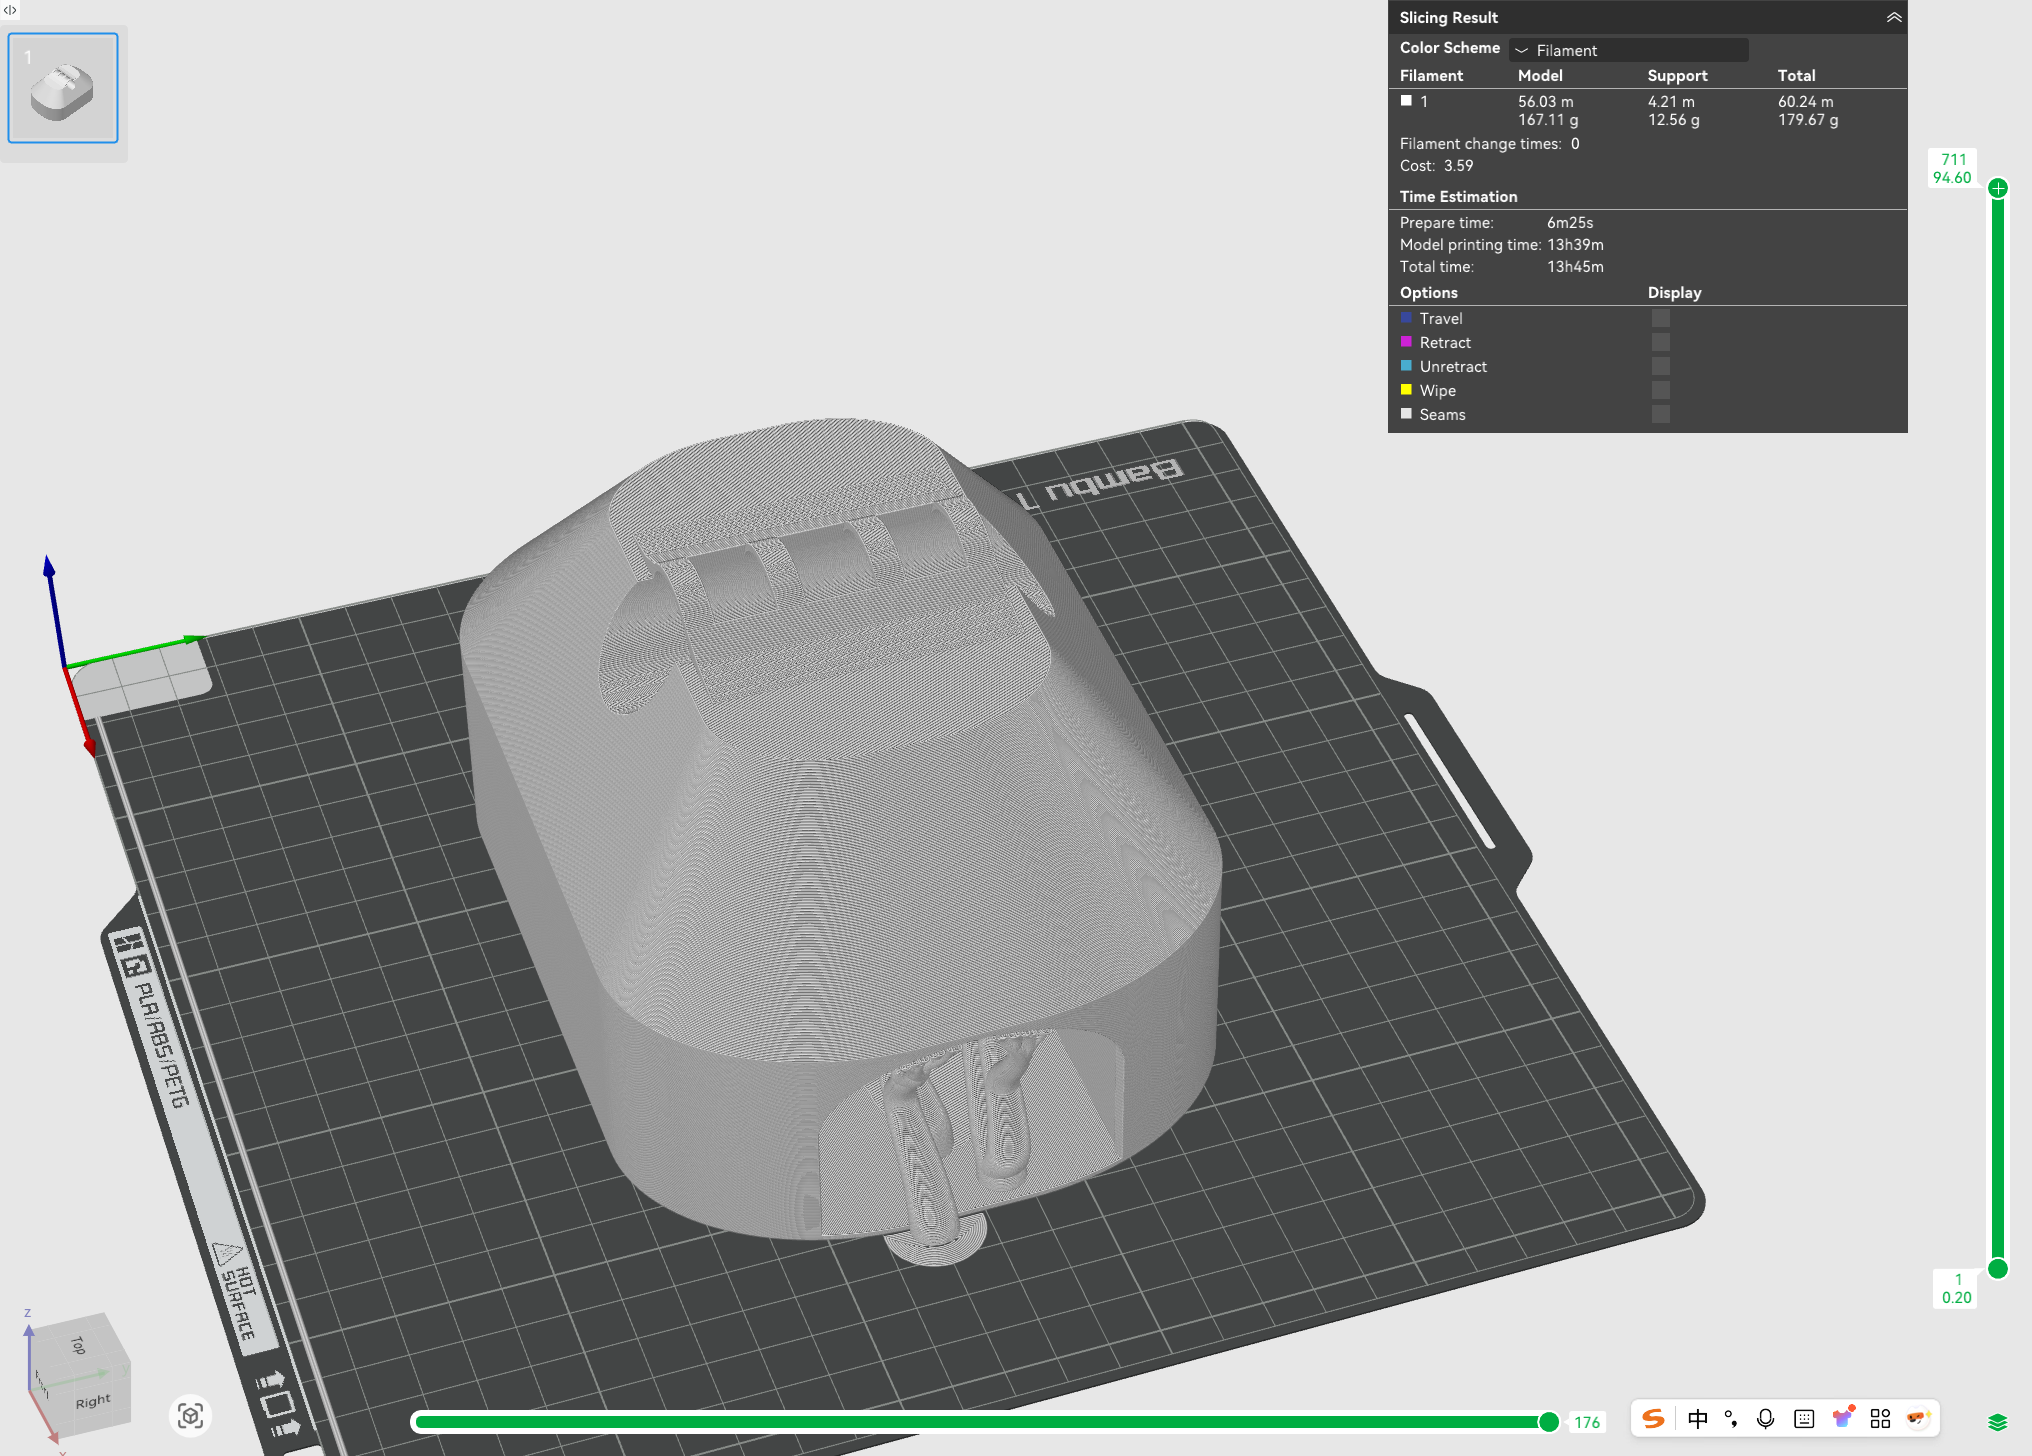Select the plate 1 thumbnail

[x=62, y=87]
